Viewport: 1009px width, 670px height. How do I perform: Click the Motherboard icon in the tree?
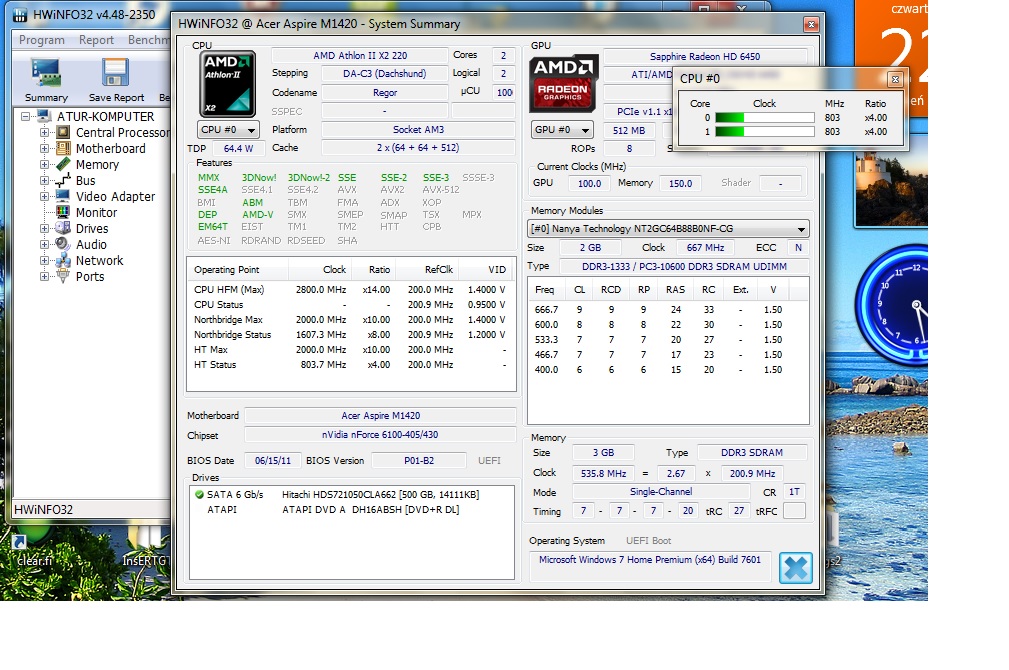pos(63,149)
